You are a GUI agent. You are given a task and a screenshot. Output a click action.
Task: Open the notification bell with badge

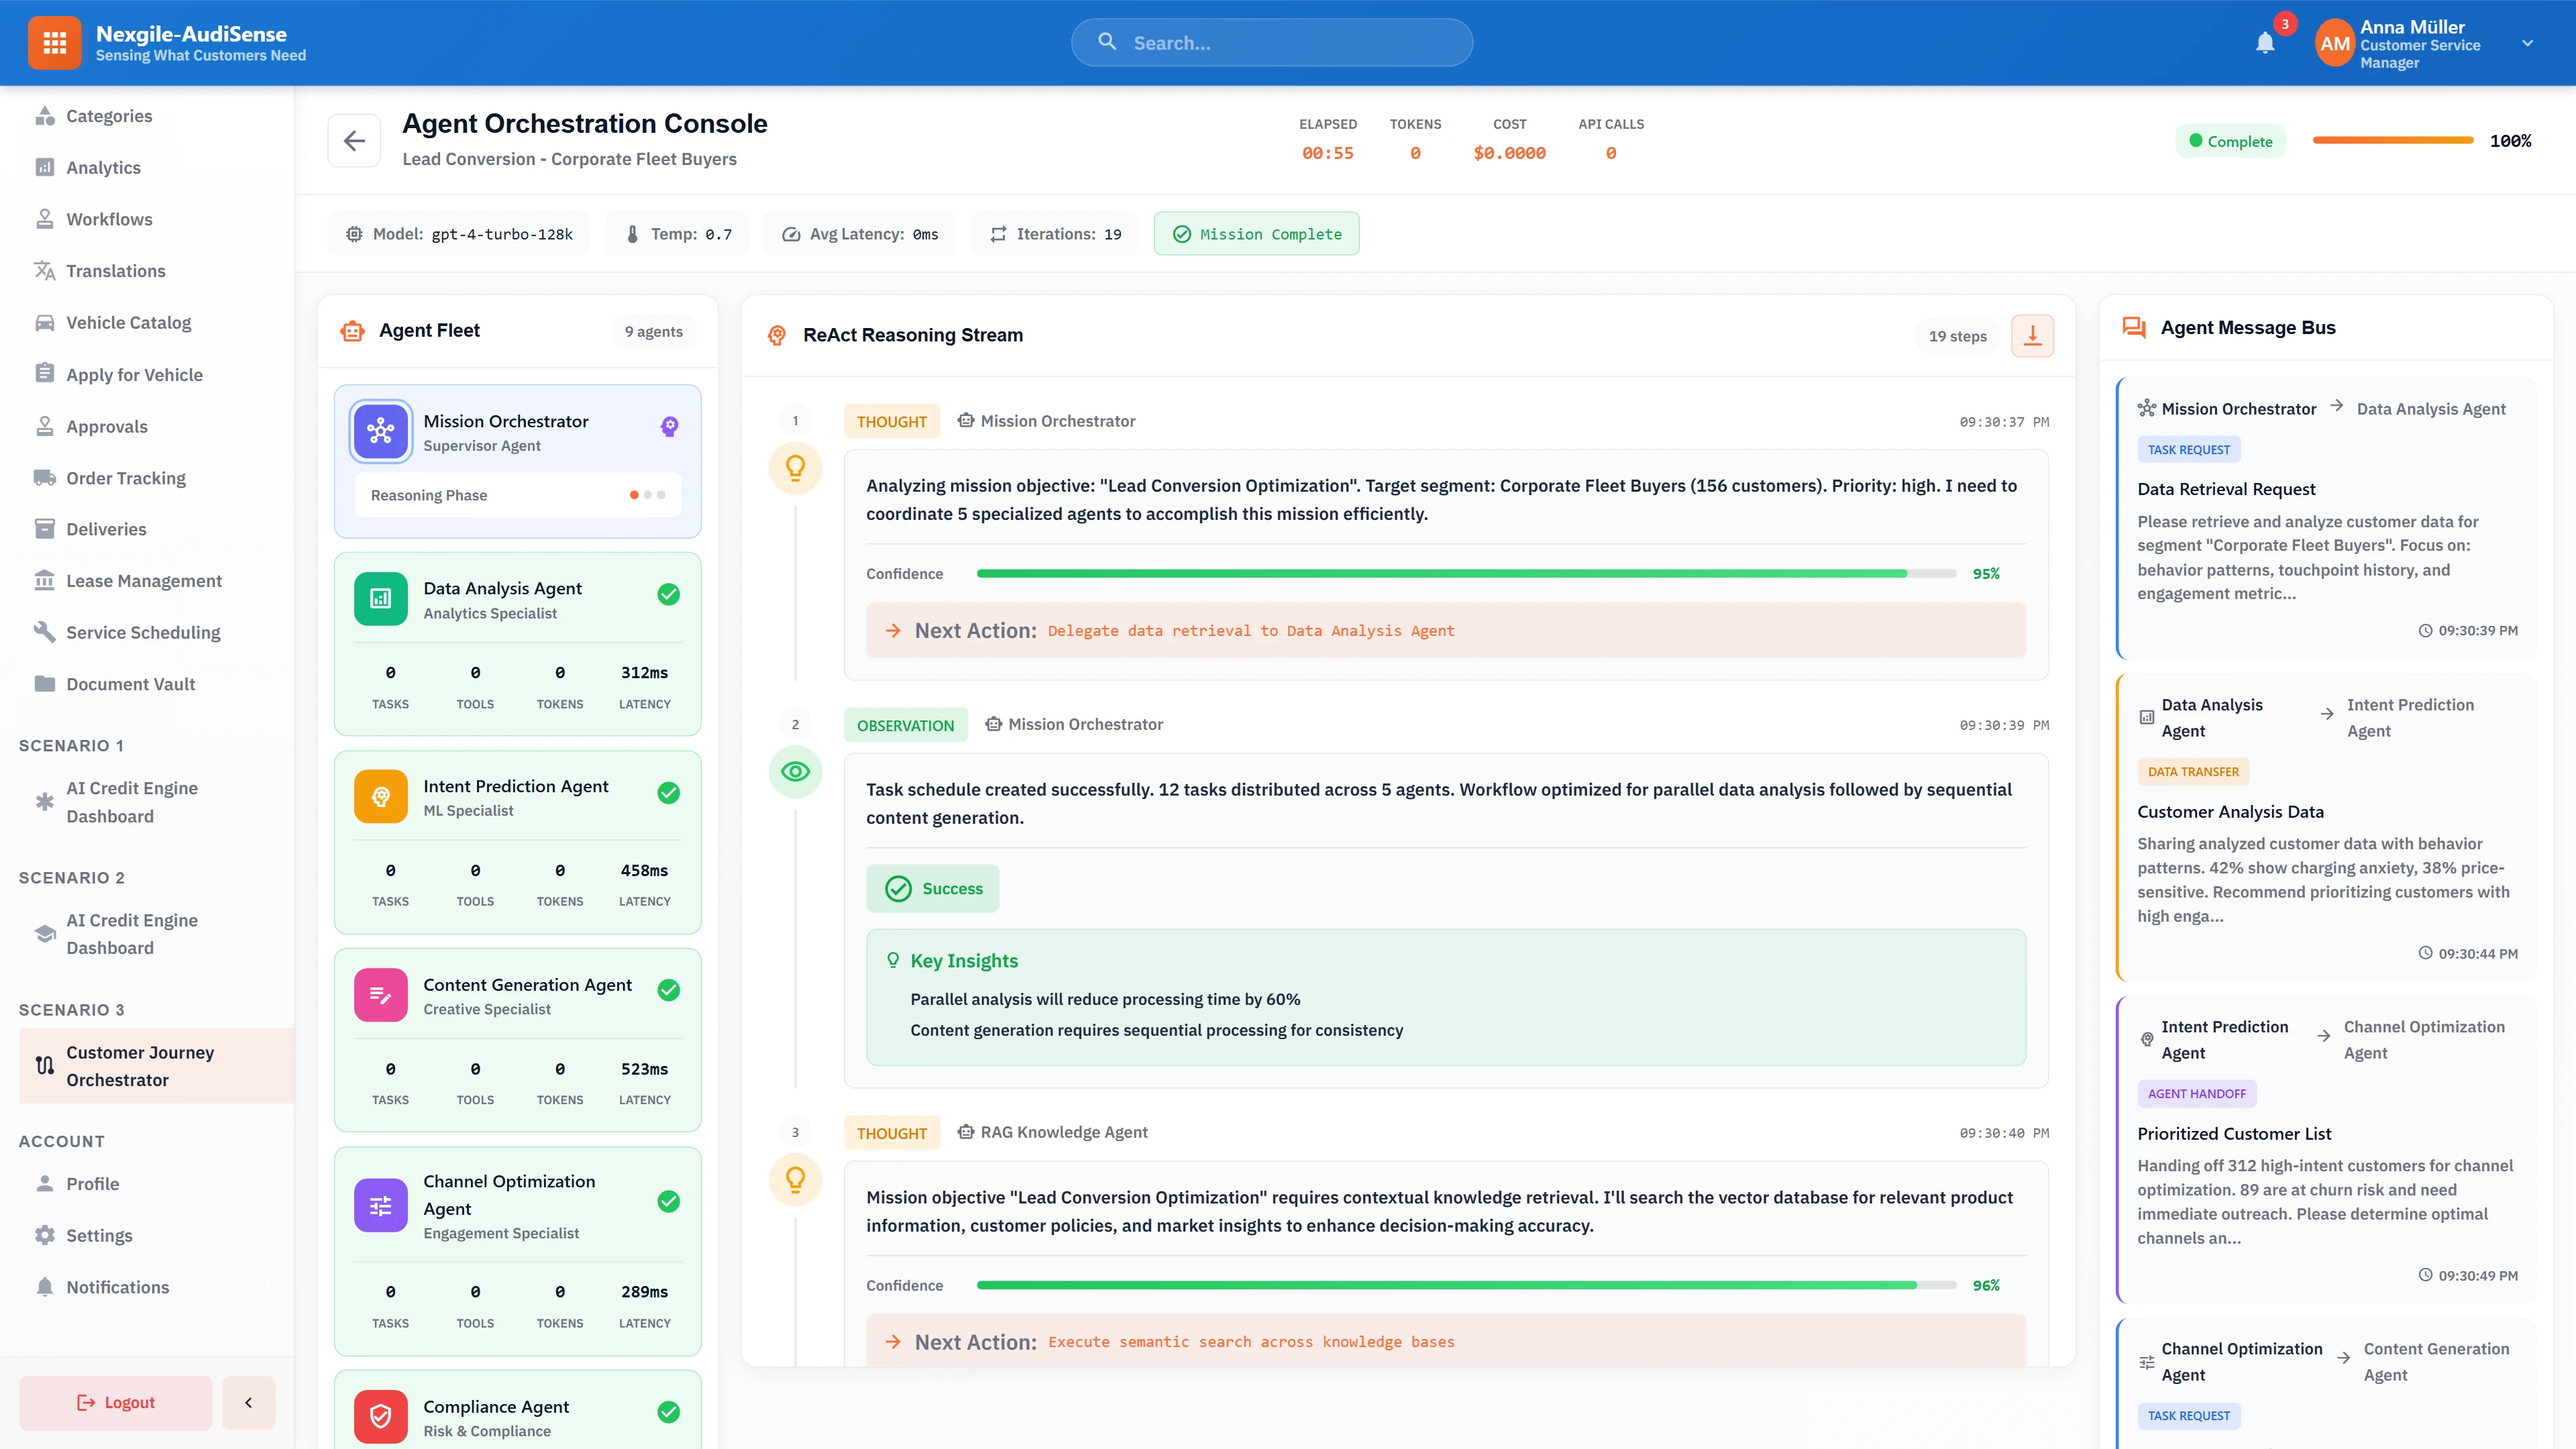2265,42
